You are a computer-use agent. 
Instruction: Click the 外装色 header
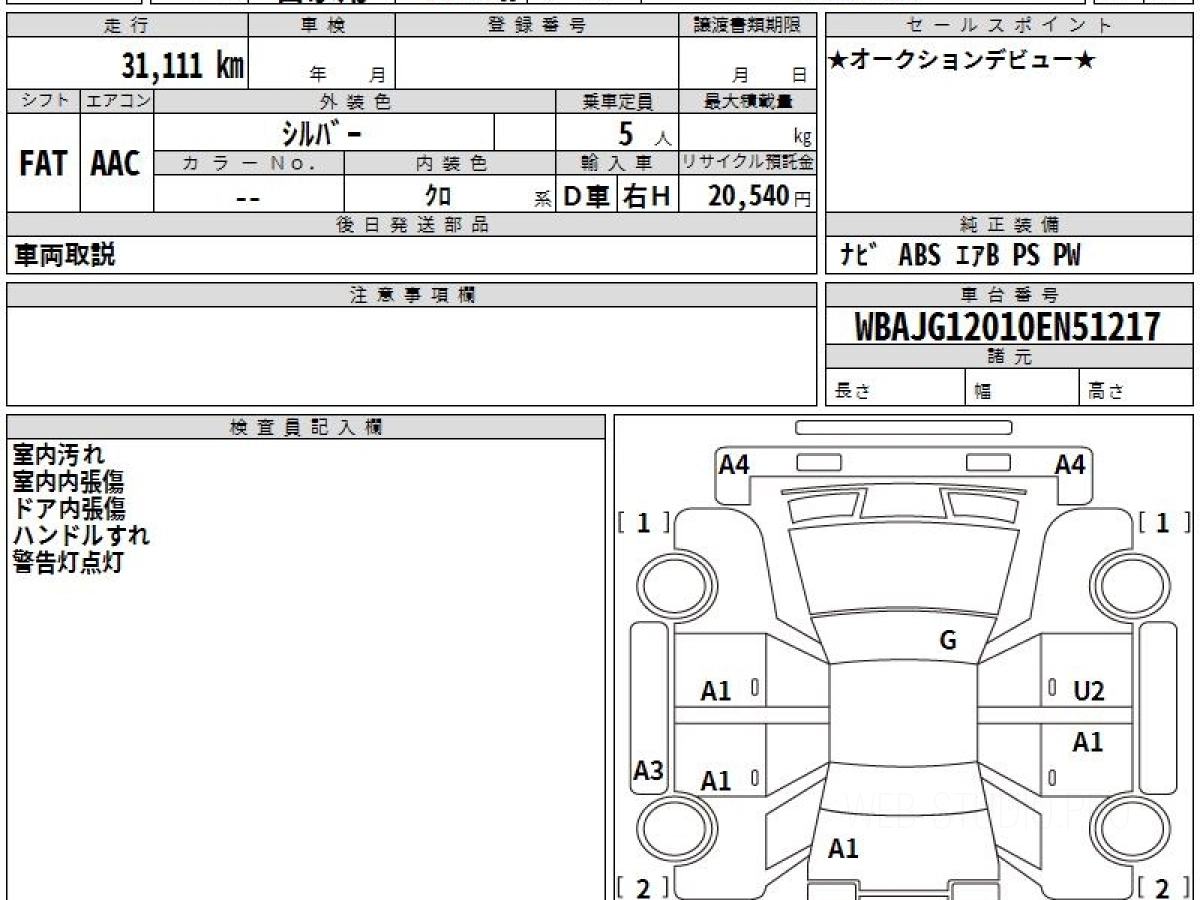[355, 101]
